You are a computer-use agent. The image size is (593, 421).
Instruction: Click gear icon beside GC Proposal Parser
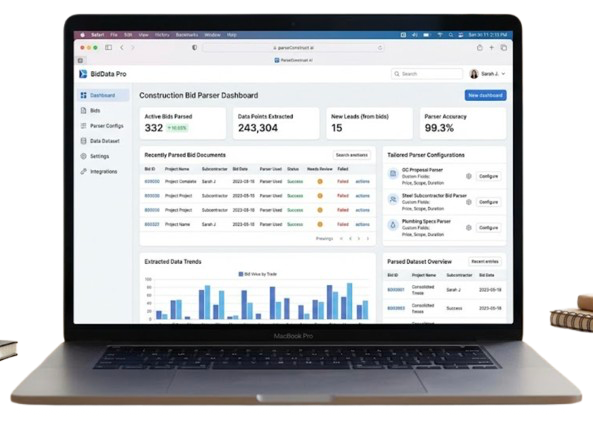[469, 176]
